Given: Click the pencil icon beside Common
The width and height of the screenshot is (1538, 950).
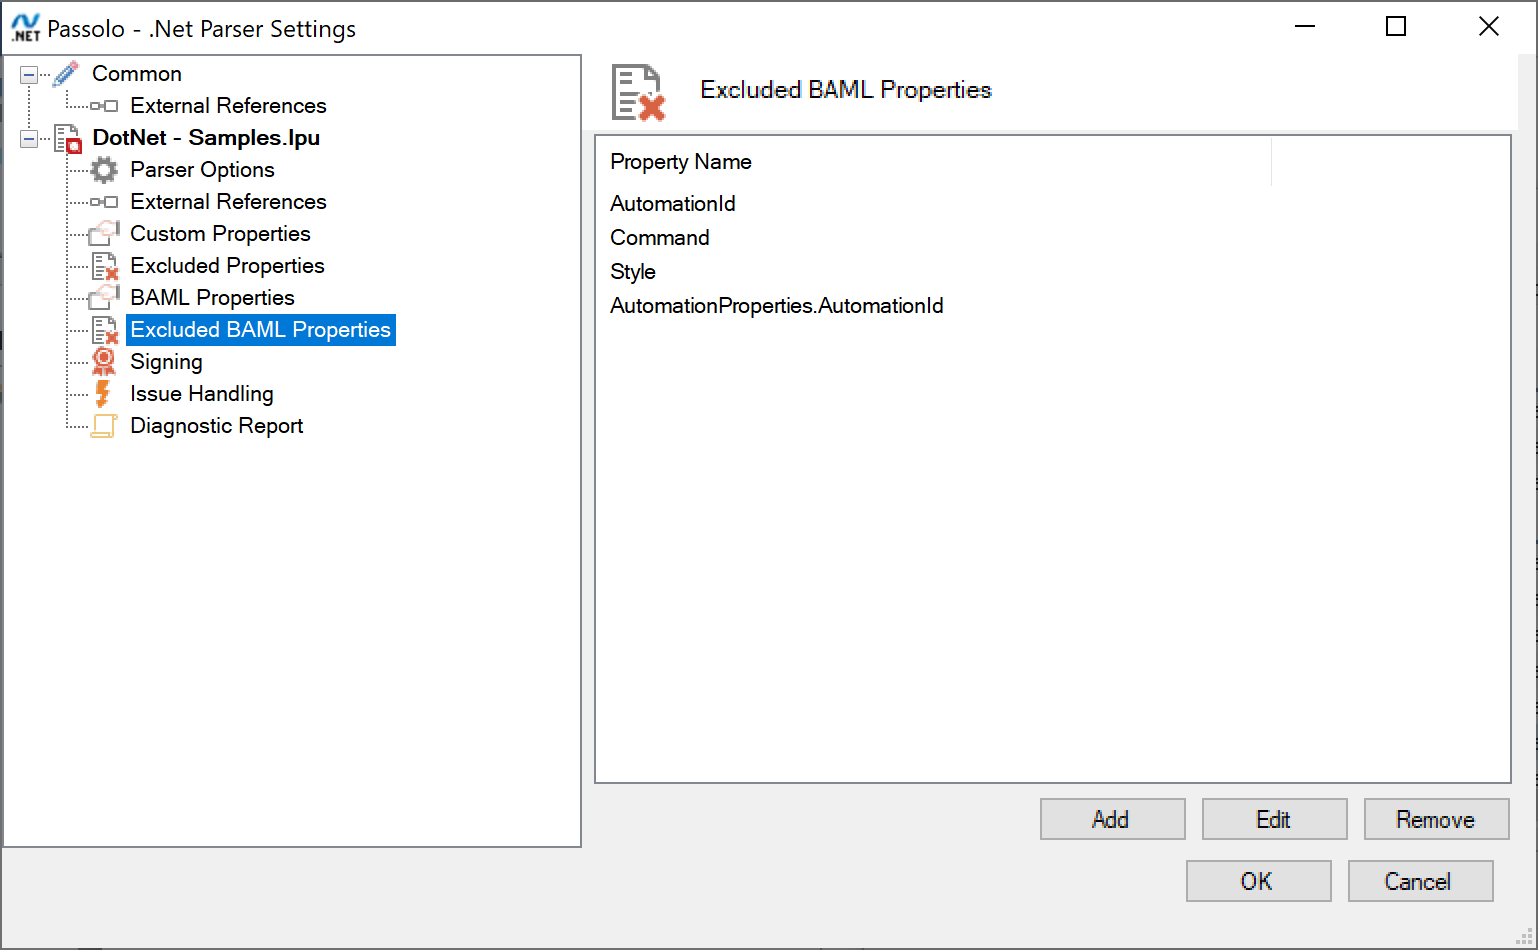Looking at the screenshot, I should [x=66, y=72].
